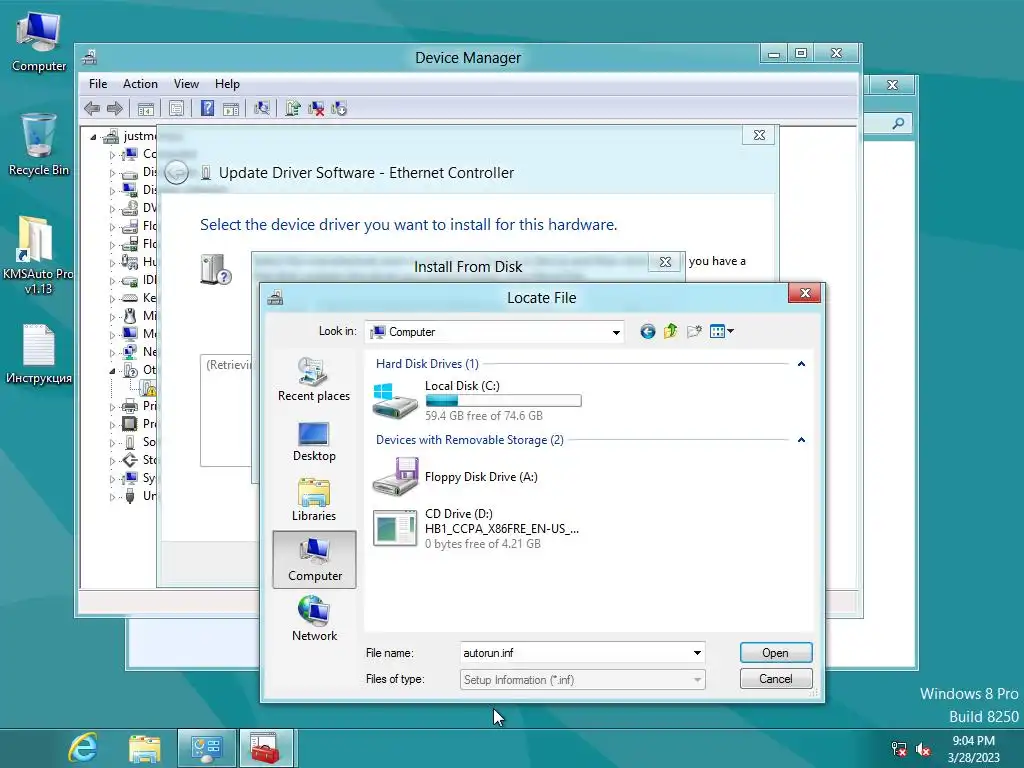
Task: Select Floppy Disk Drive (A:)
Action: point(455,477)
